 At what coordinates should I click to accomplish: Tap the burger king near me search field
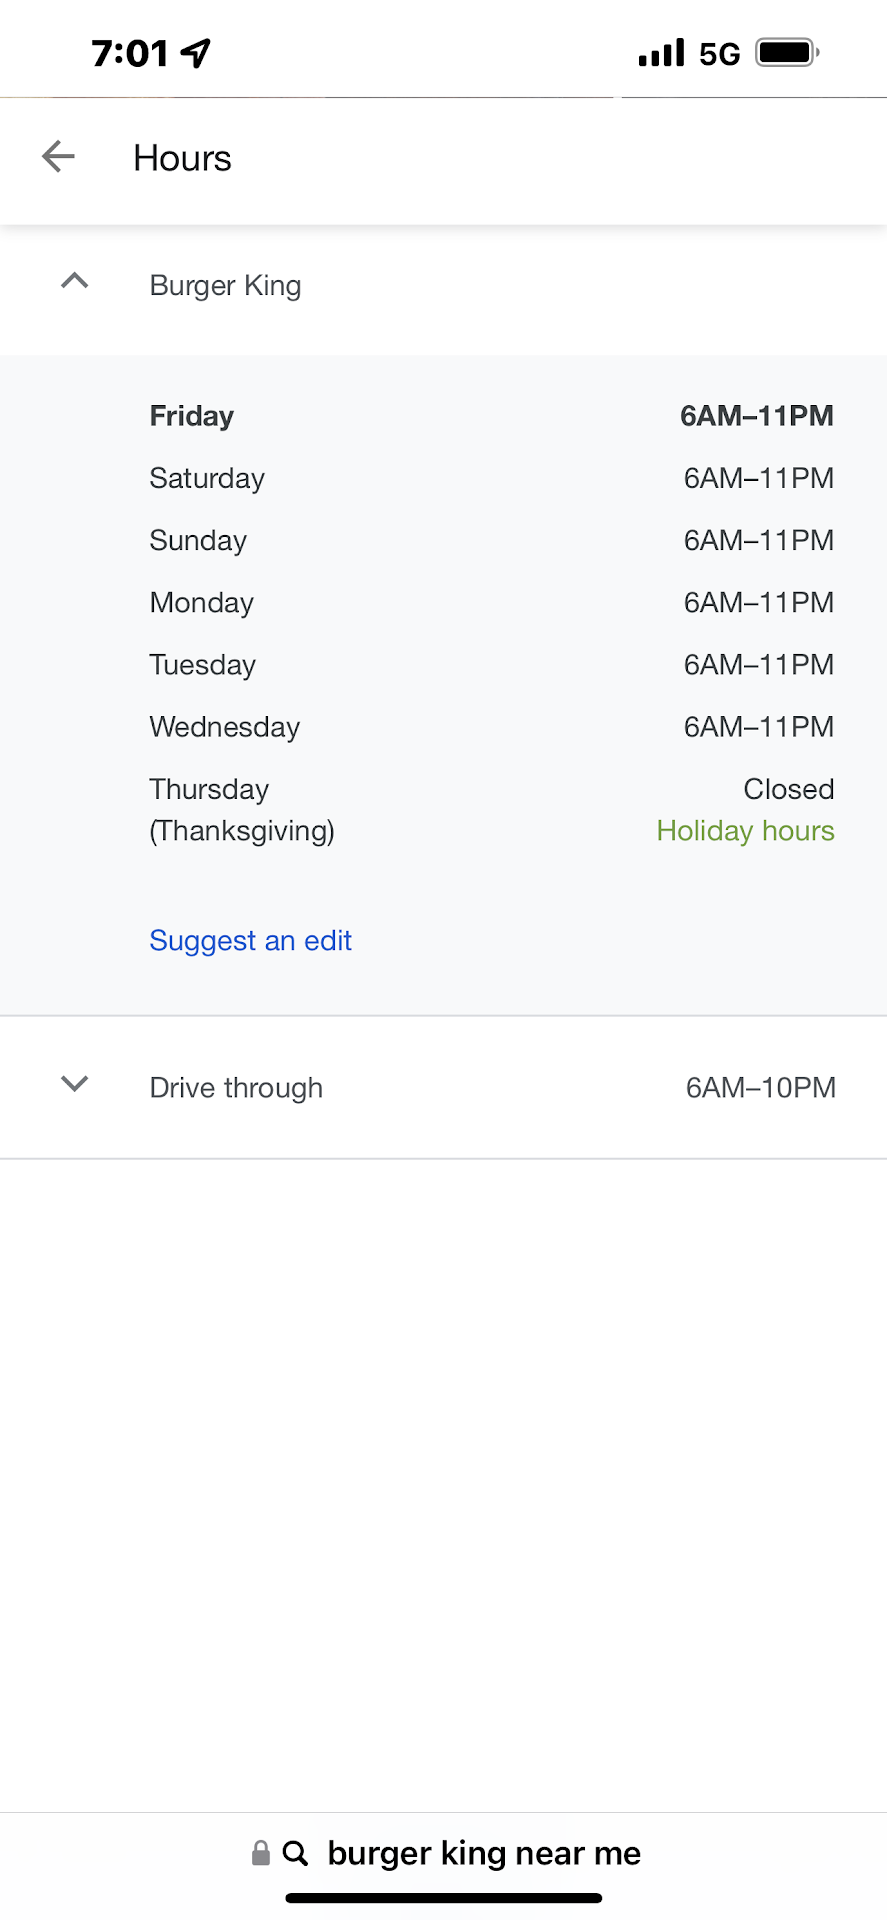[x=484, y=1853]
